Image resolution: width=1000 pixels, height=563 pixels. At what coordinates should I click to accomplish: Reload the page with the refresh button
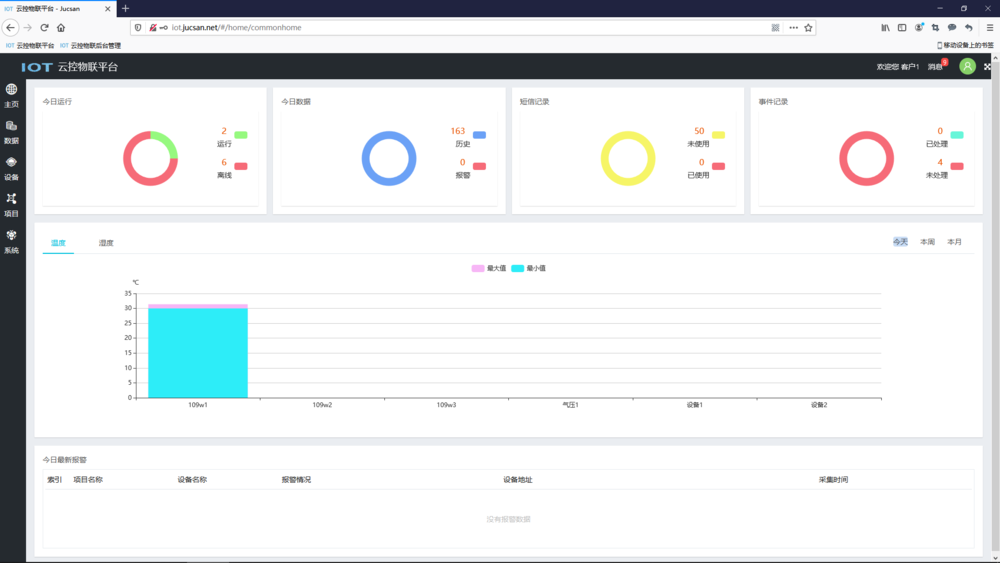pyautogui.click(x=44, y=28)
